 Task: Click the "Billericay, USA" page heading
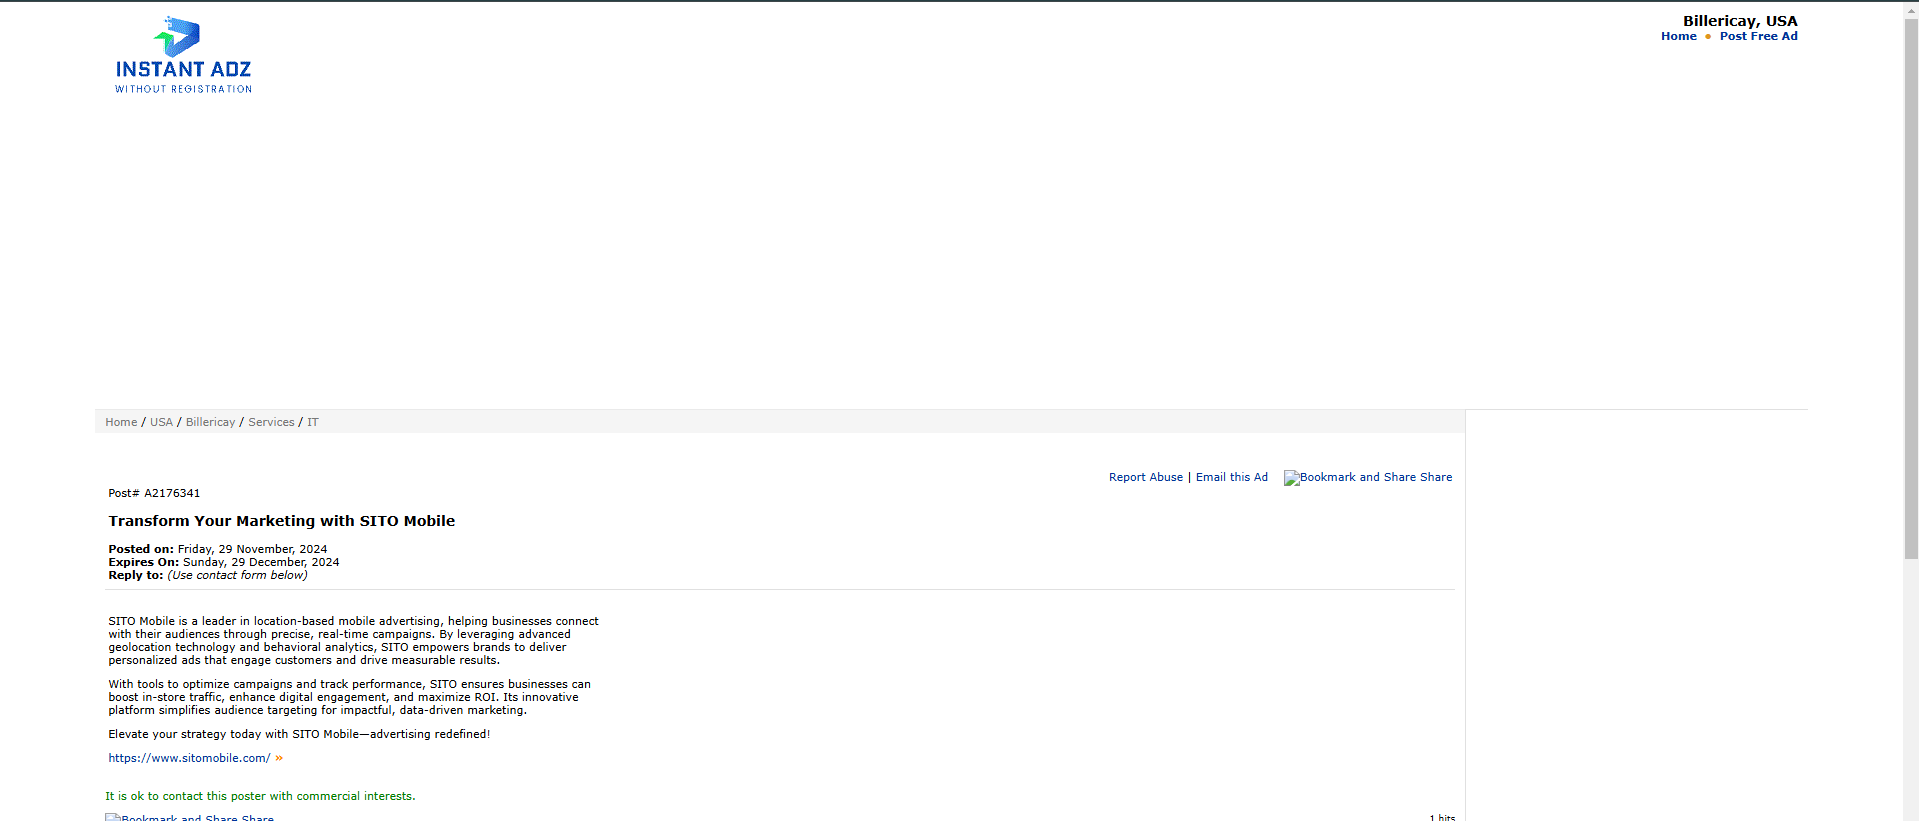(x=1740, y=21)
